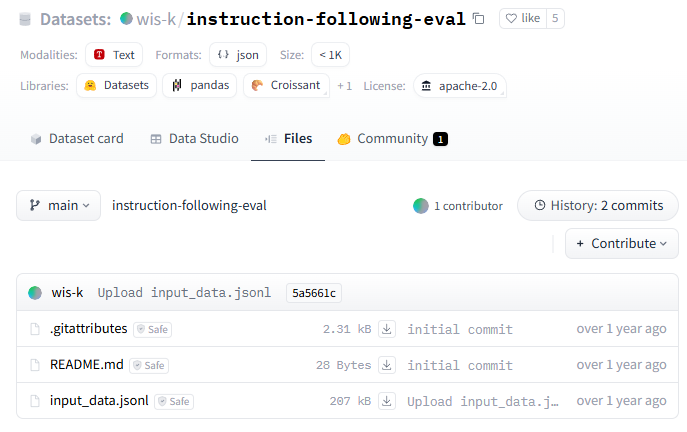Download the .gitattributes file
This screenshot has height=432, width=687.
(x=386, y=329)
